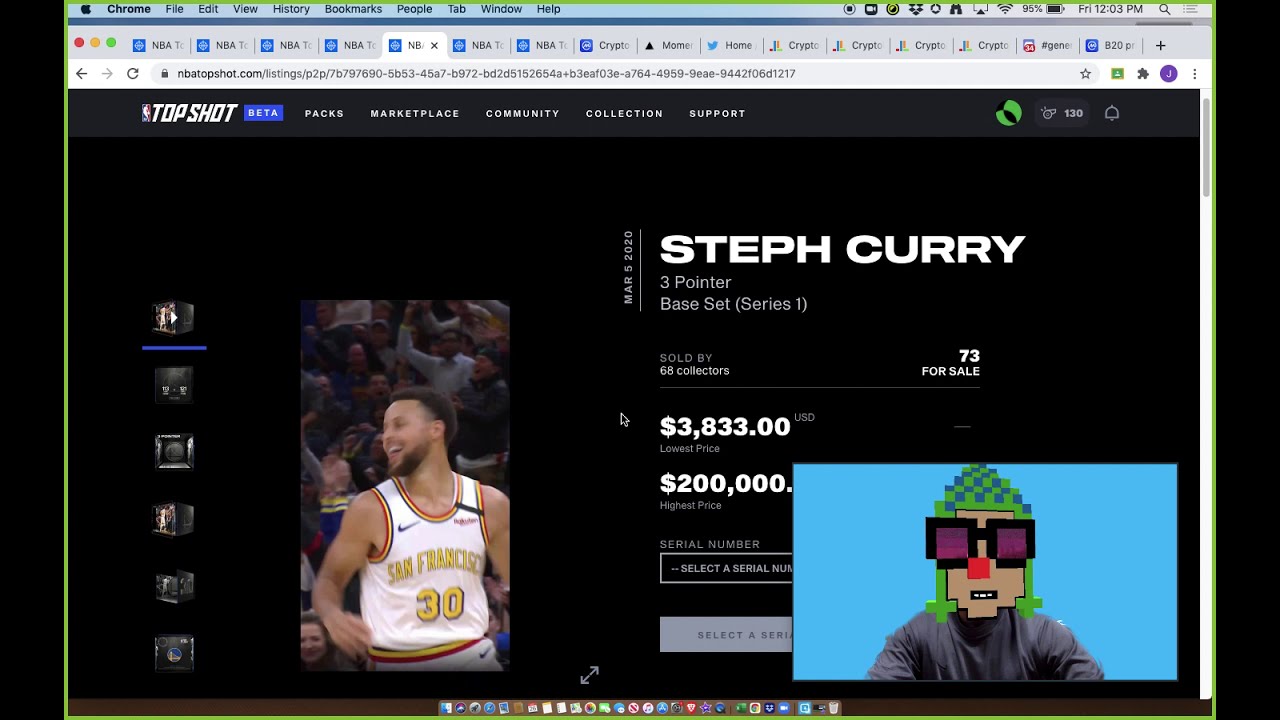Click the green extension icon in toolbar
Screen dimensions: 1280x720
[1118, 73]
